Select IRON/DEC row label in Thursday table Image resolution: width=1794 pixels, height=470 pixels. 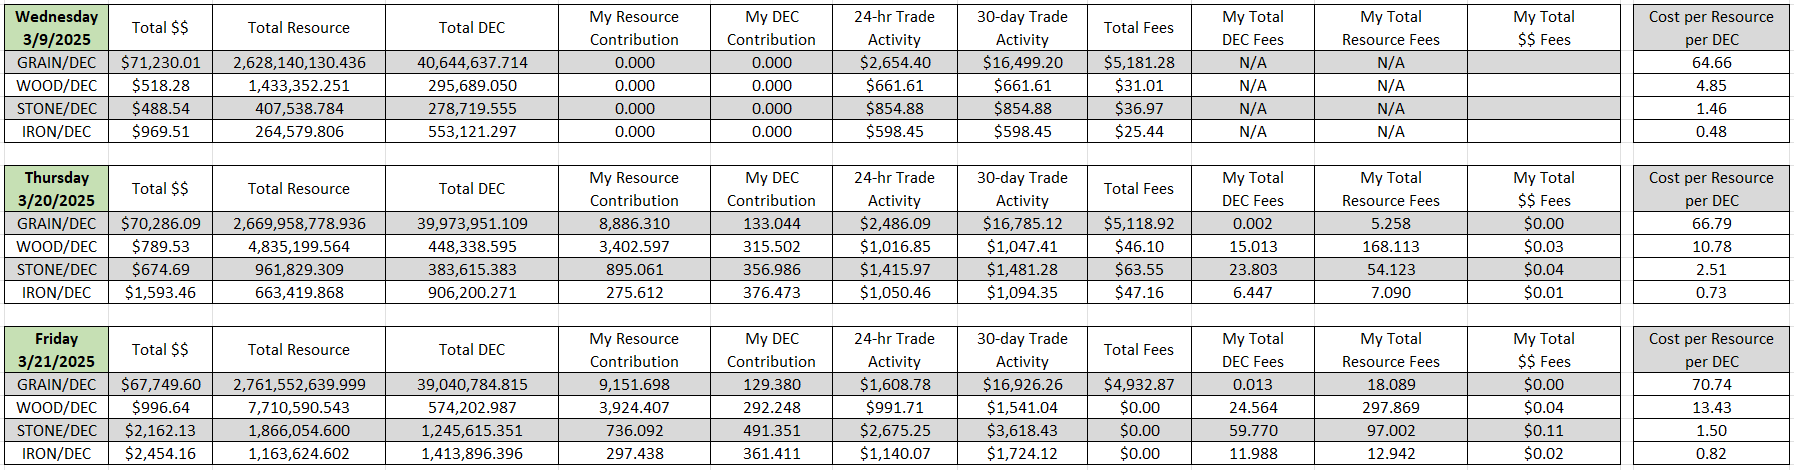click(x=56, y=292)
